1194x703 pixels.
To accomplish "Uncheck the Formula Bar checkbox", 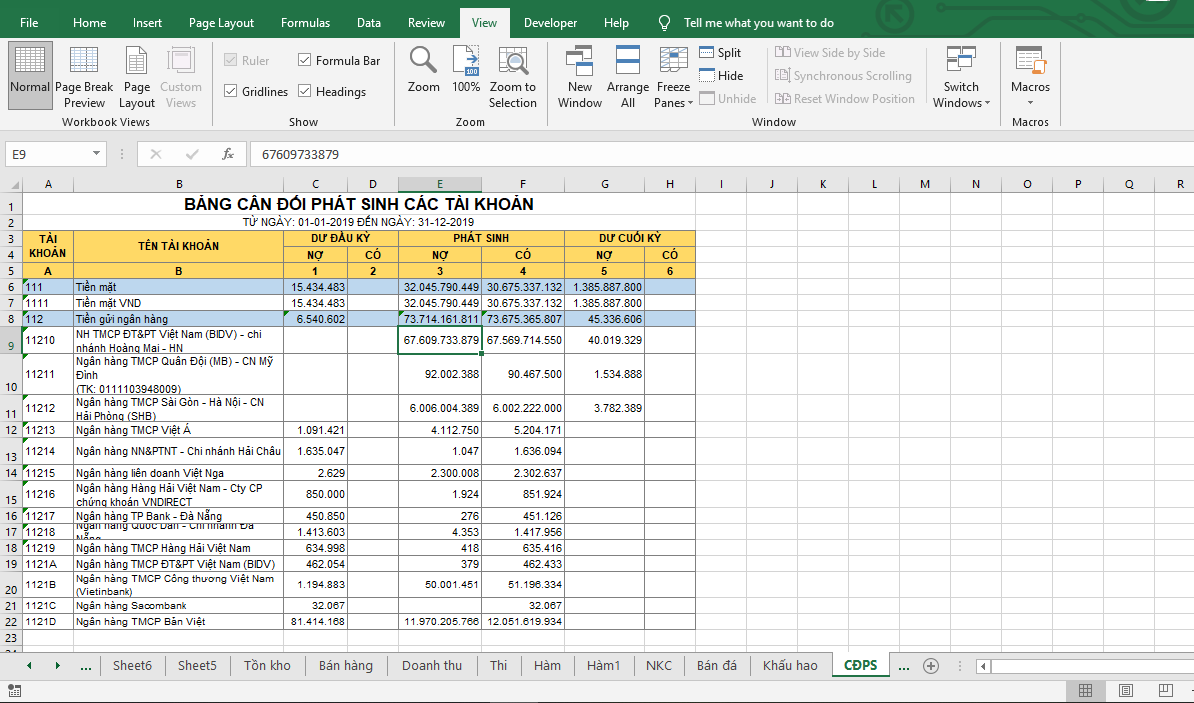I will 305,61.
